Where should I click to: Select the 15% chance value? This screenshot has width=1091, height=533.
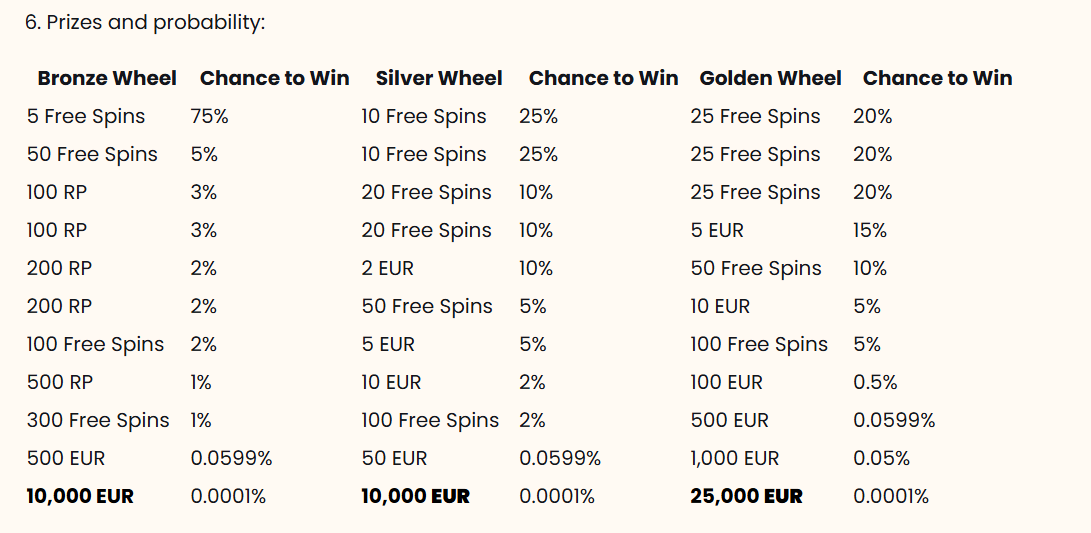(x=869, y=230)
